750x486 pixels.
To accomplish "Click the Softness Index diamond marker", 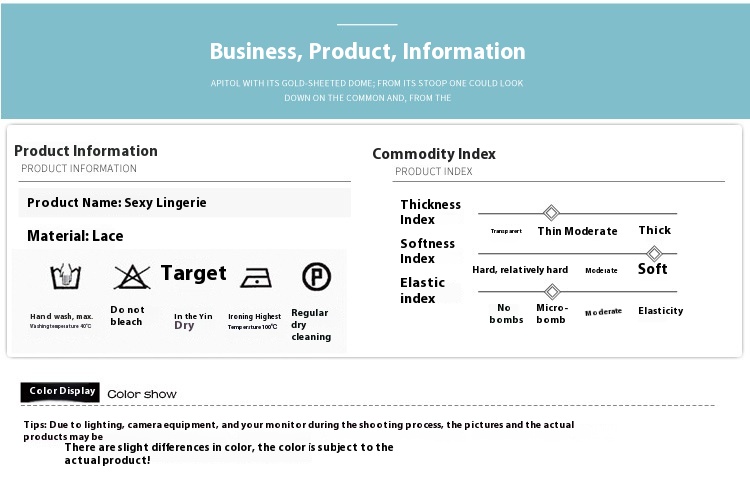I will (654, 253).
